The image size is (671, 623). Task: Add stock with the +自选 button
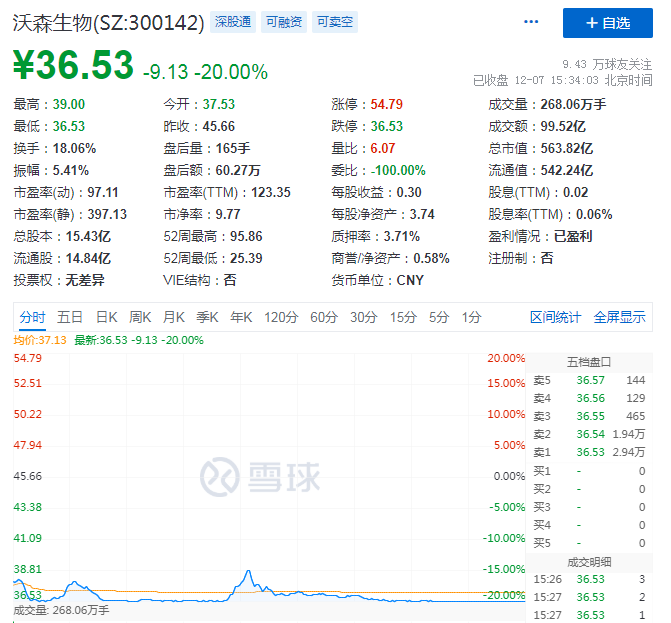pyautogui.click(x=608, y=23)
